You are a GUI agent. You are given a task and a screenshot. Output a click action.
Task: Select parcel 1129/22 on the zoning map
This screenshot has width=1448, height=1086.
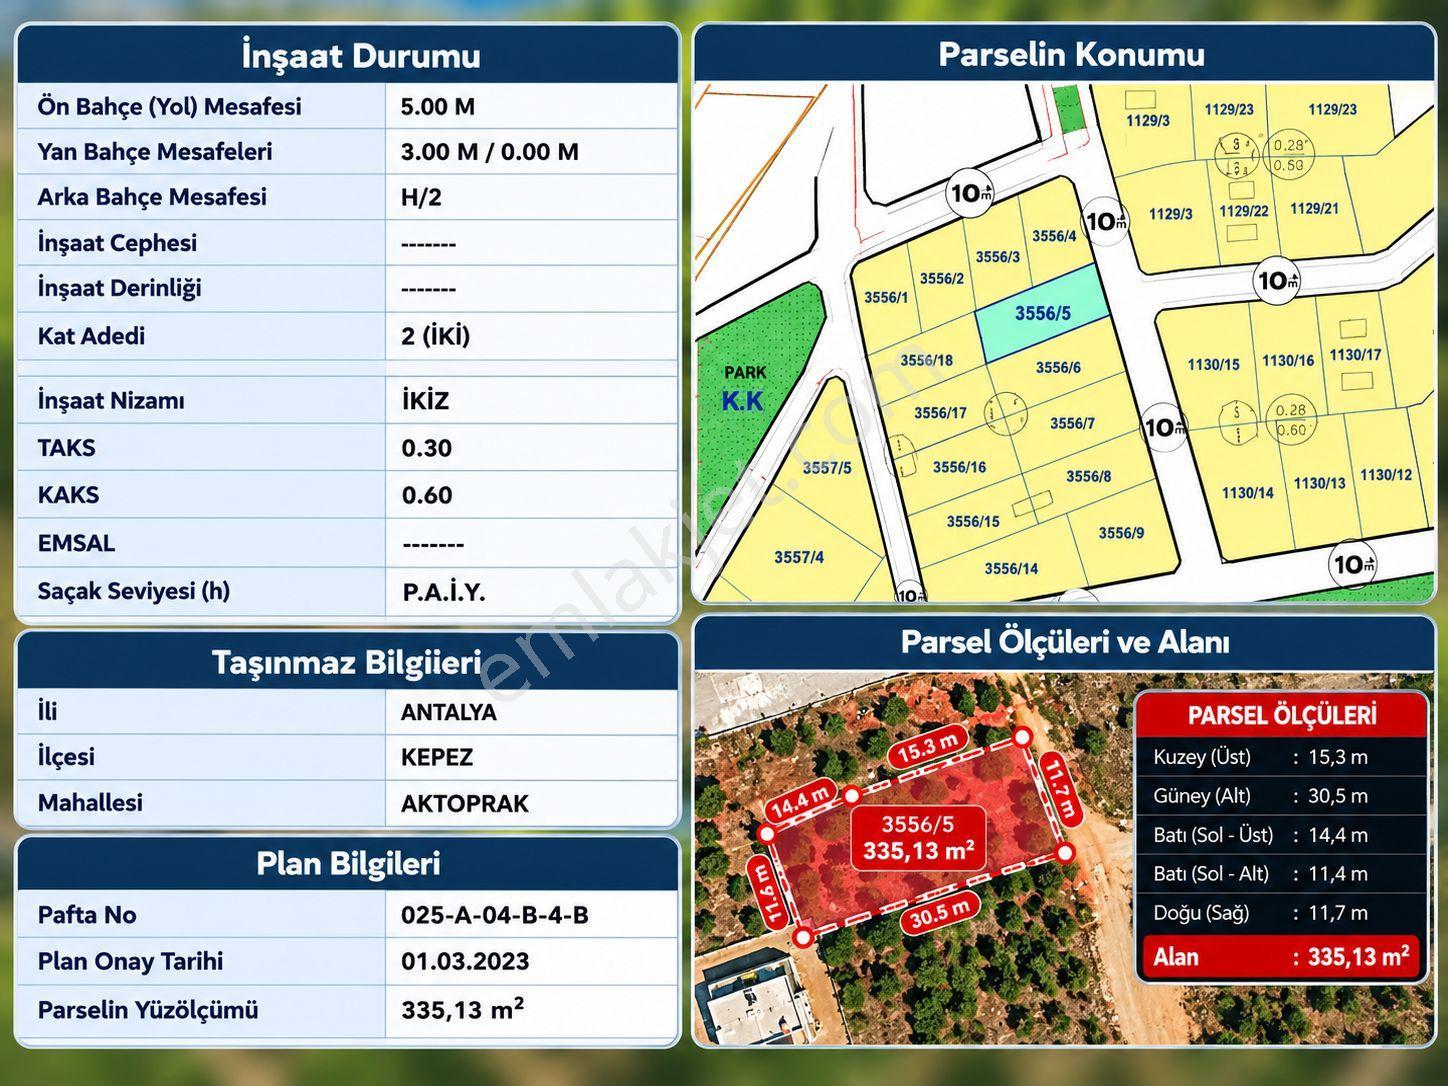click(1243, 211)
